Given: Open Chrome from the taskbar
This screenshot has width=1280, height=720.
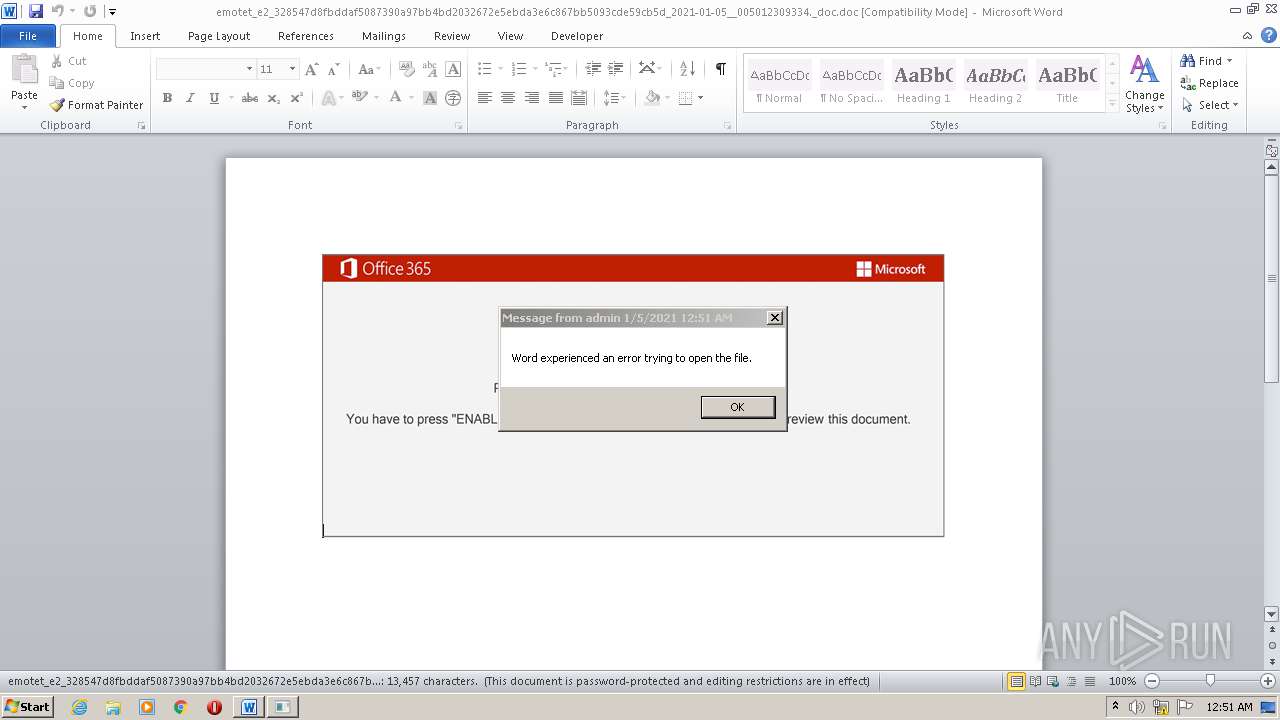Looking at the screenshot, I should 180,707.
